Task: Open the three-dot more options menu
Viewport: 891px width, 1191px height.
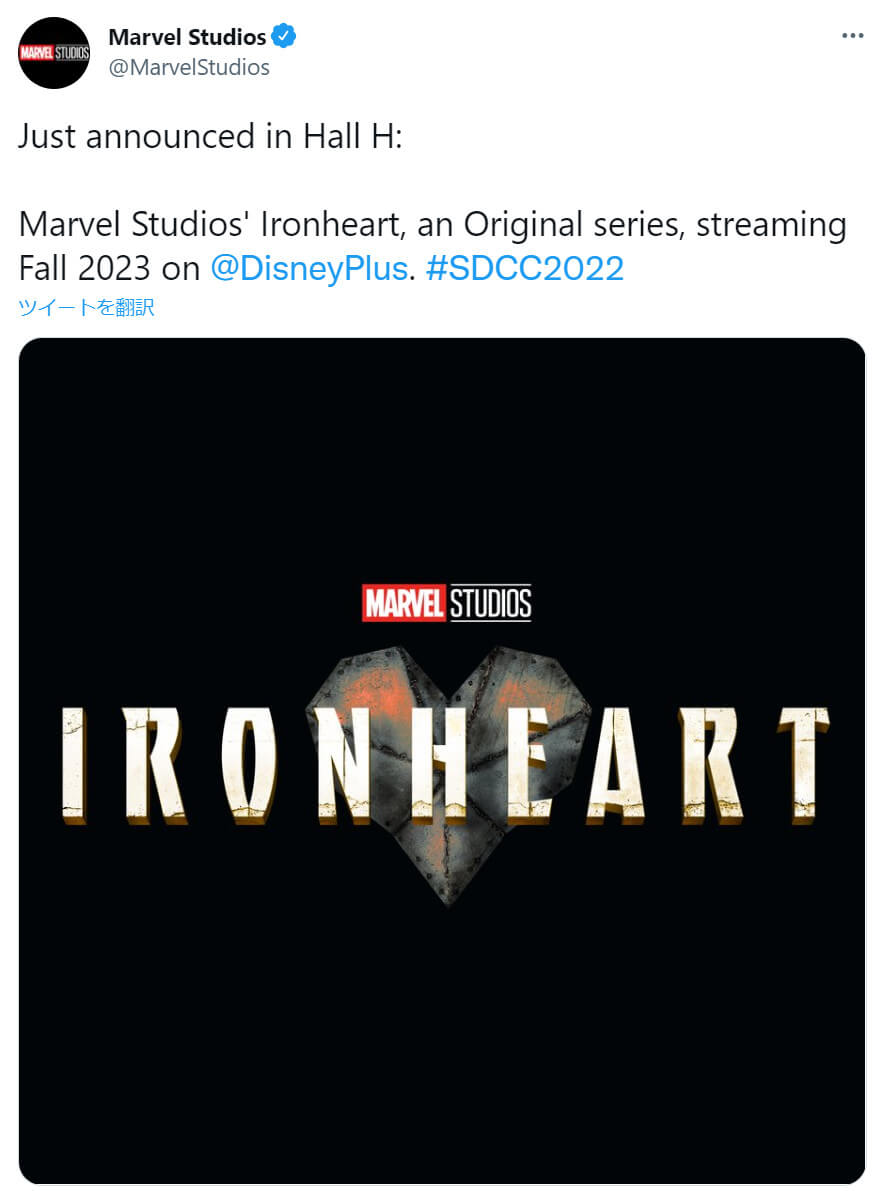Action: tap(852, 36)
